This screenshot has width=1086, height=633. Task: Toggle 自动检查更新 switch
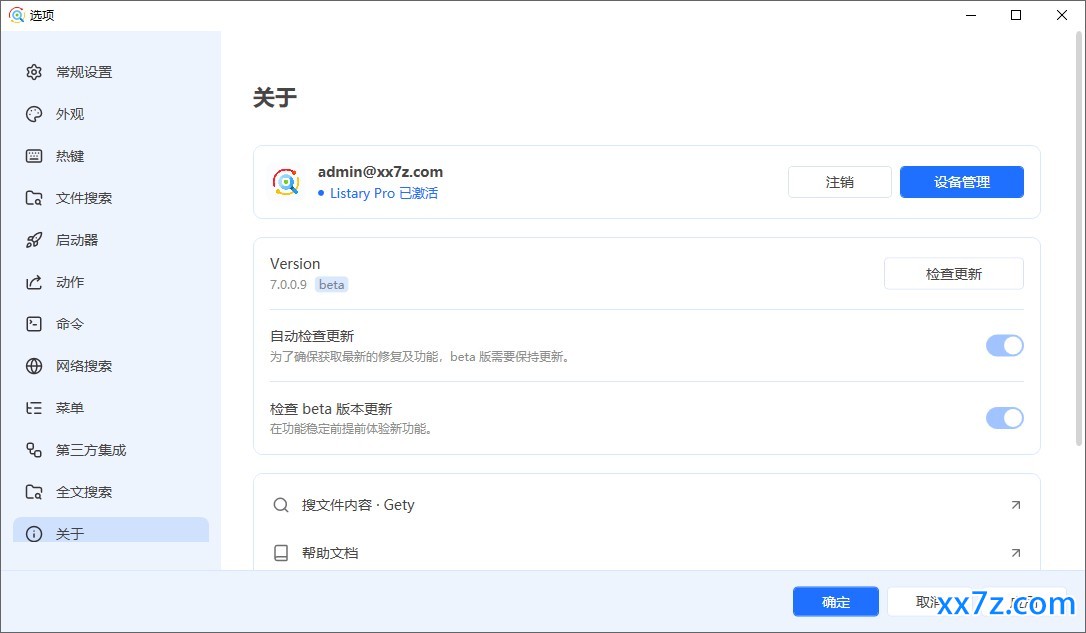(1004, 346)
